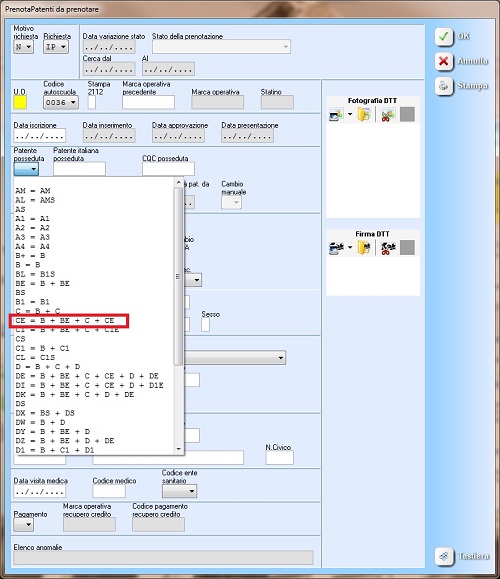This screenshot has width=500, height=579.
Task: Choose list item DN = B + D
Action: click(41, 422)
